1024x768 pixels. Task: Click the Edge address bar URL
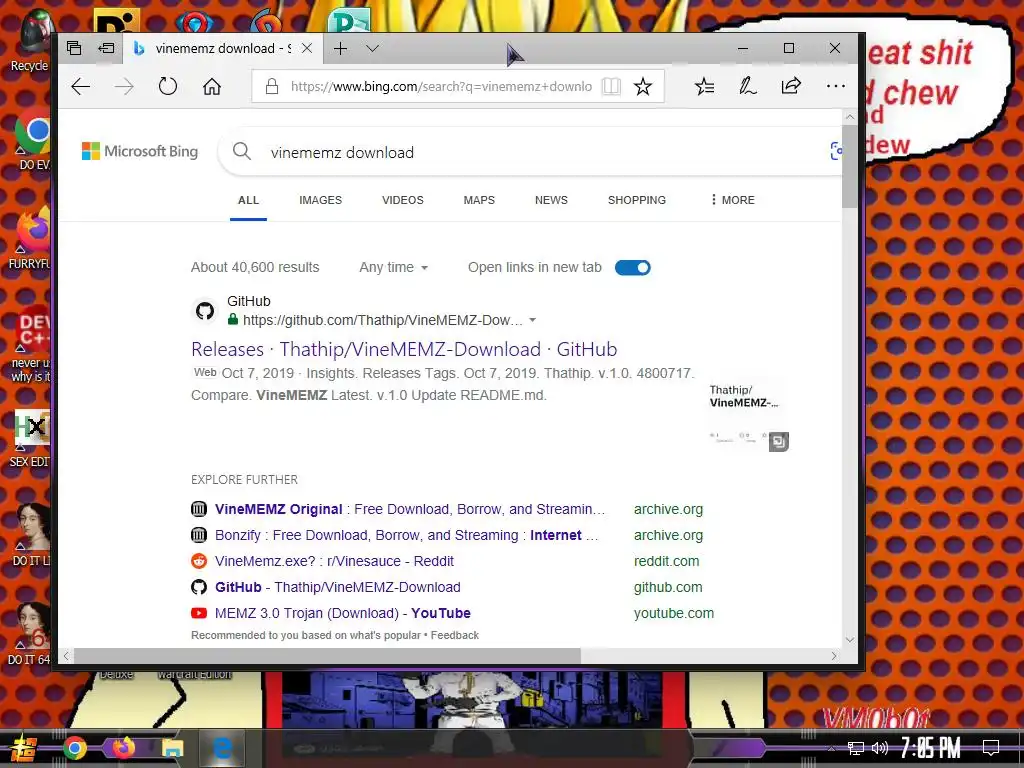441,86
